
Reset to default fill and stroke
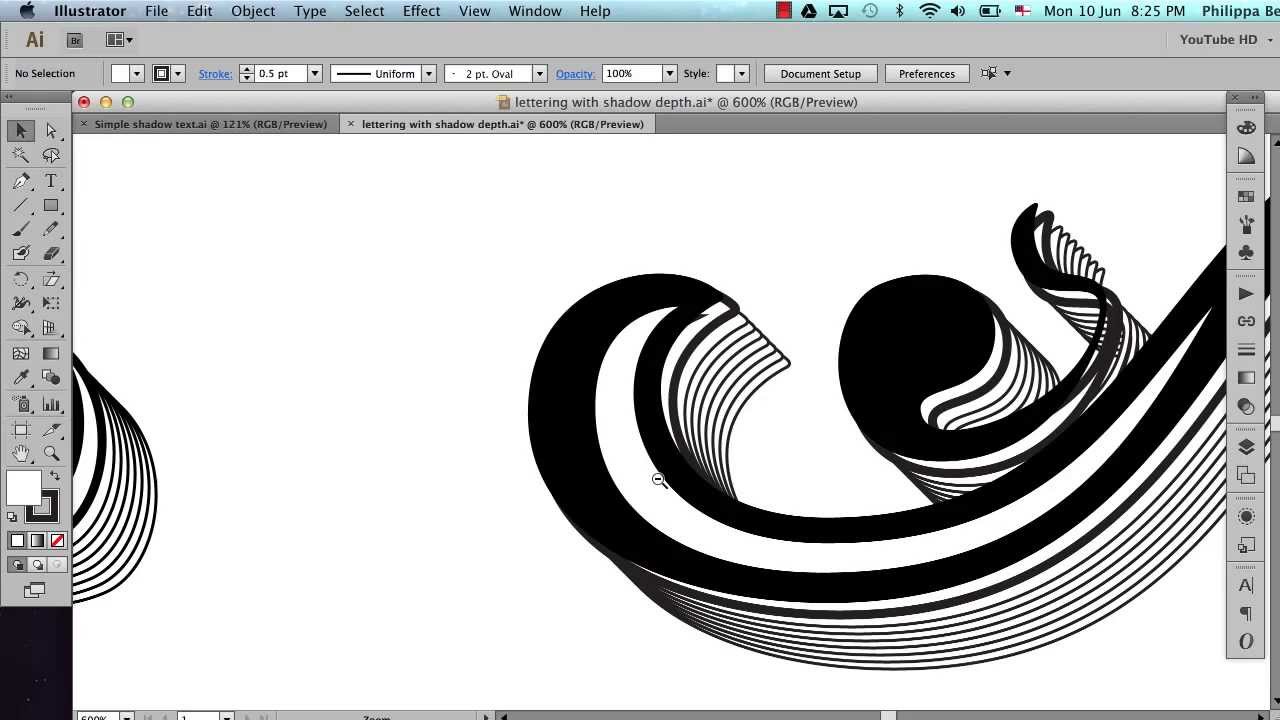[12, 517]
